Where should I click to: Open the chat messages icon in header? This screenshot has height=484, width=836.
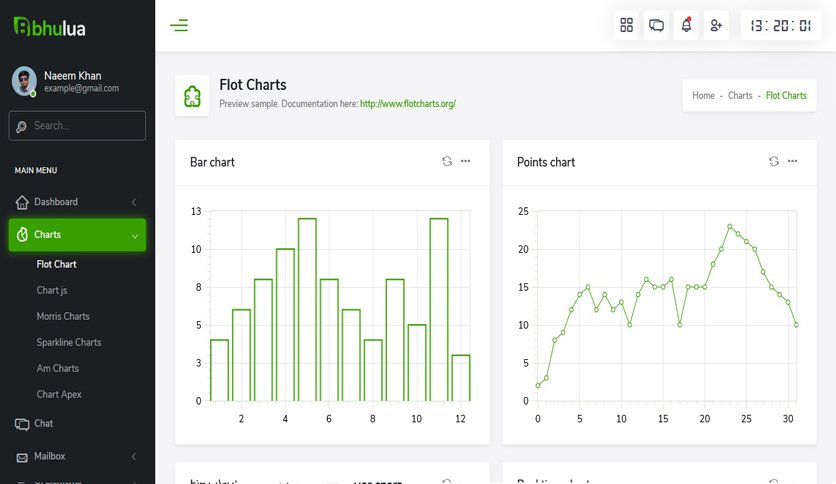656,25
